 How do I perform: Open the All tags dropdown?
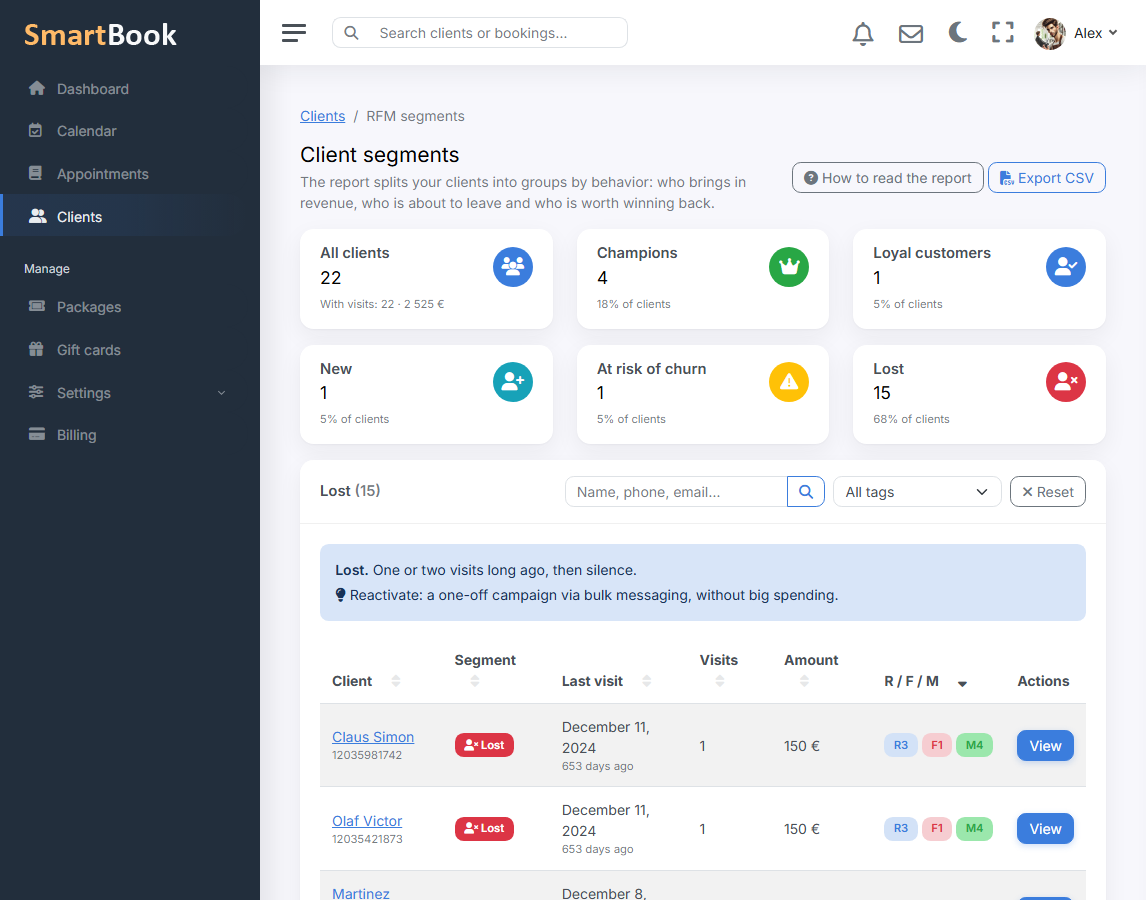[917, 492]
